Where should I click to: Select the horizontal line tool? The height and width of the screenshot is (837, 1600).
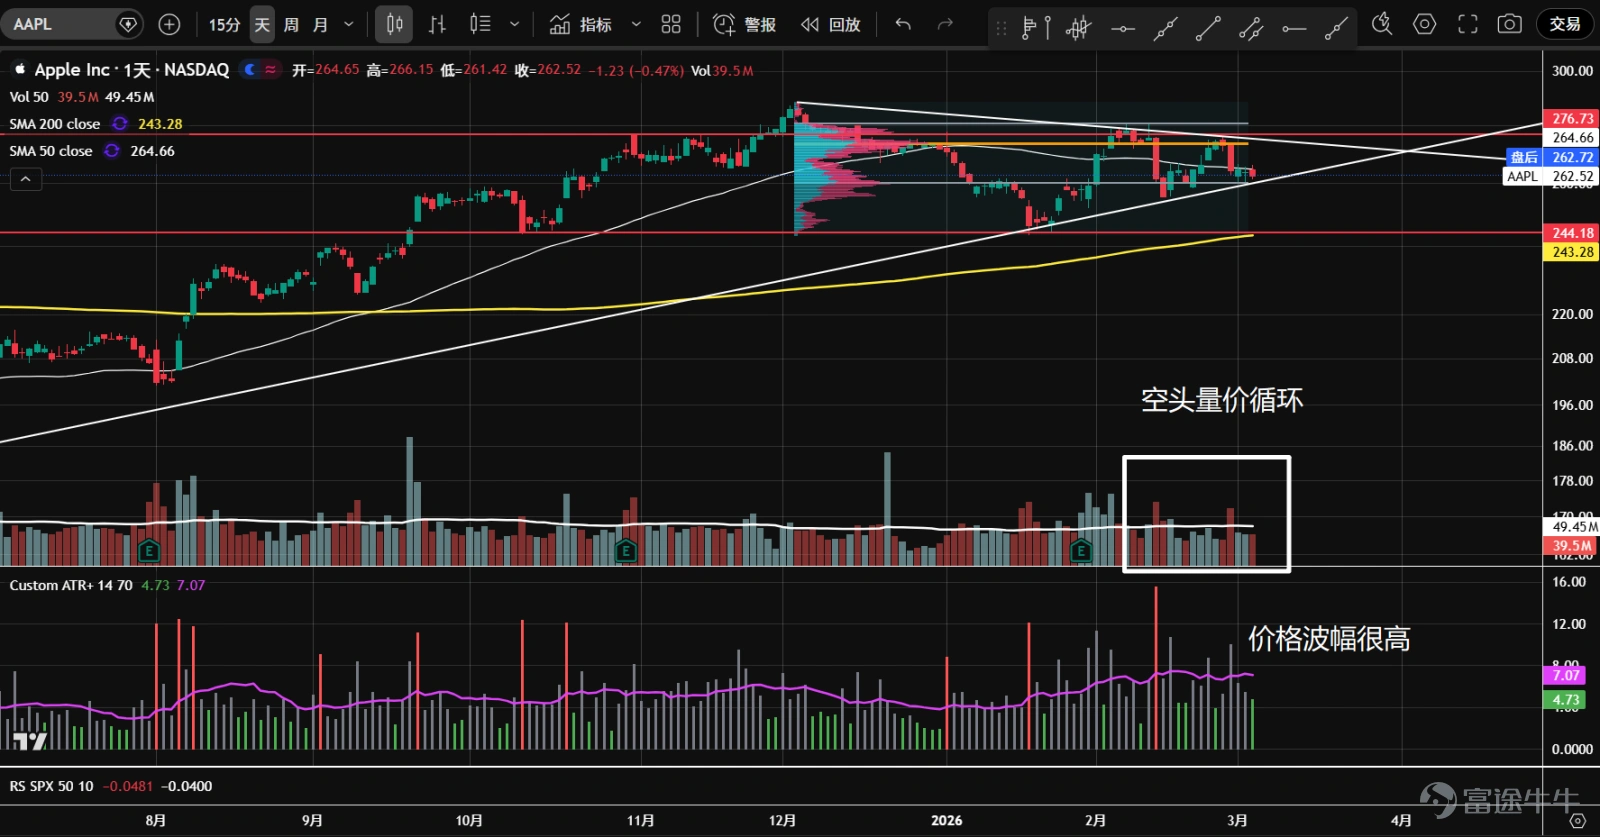coord(1123,28)
